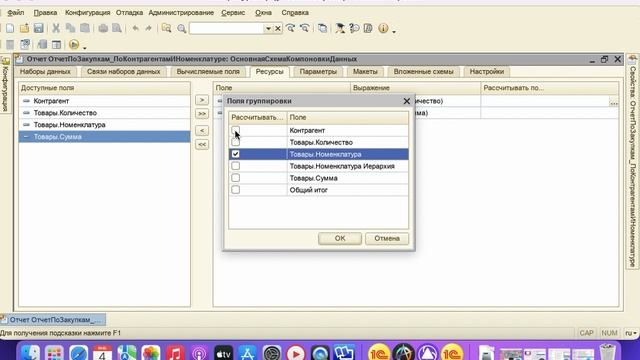
Task: Switch to the Наборы данных tab
Action: tap(45, 71)
